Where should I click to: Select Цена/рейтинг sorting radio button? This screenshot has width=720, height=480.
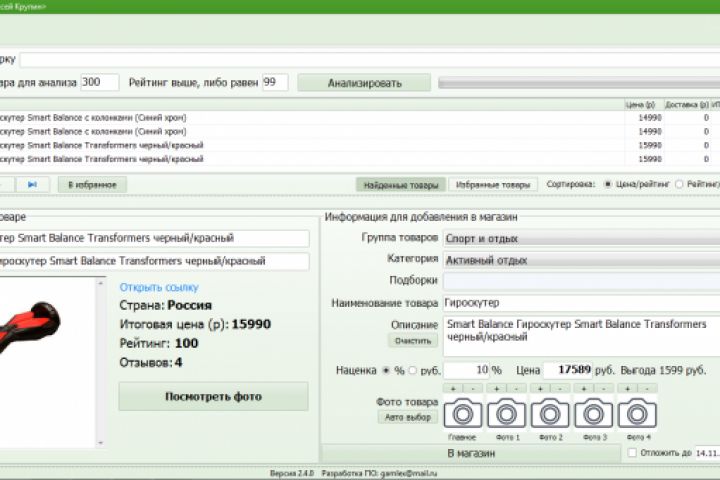[608, 184]
